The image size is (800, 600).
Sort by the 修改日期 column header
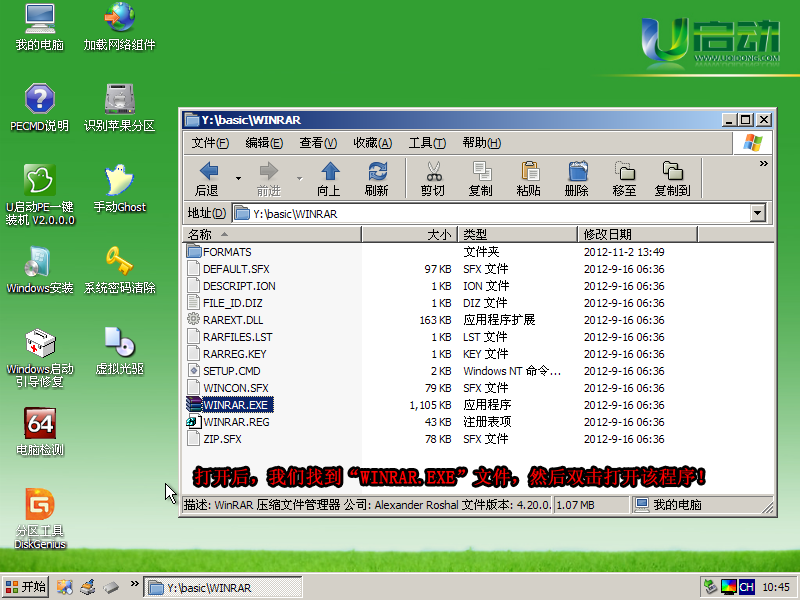[637, 235]
